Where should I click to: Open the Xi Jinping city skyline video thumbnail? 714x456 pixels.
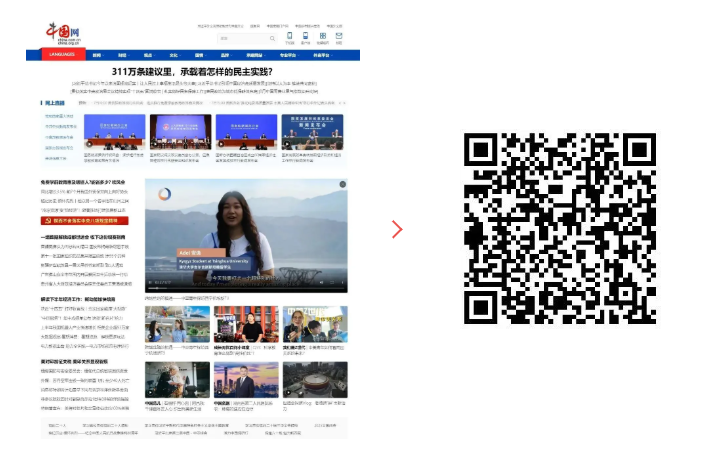(246, 380)
